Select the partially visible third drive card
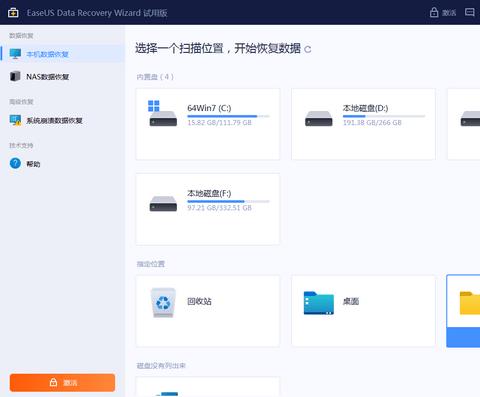480x397 pixels. [x=464, y=124]
